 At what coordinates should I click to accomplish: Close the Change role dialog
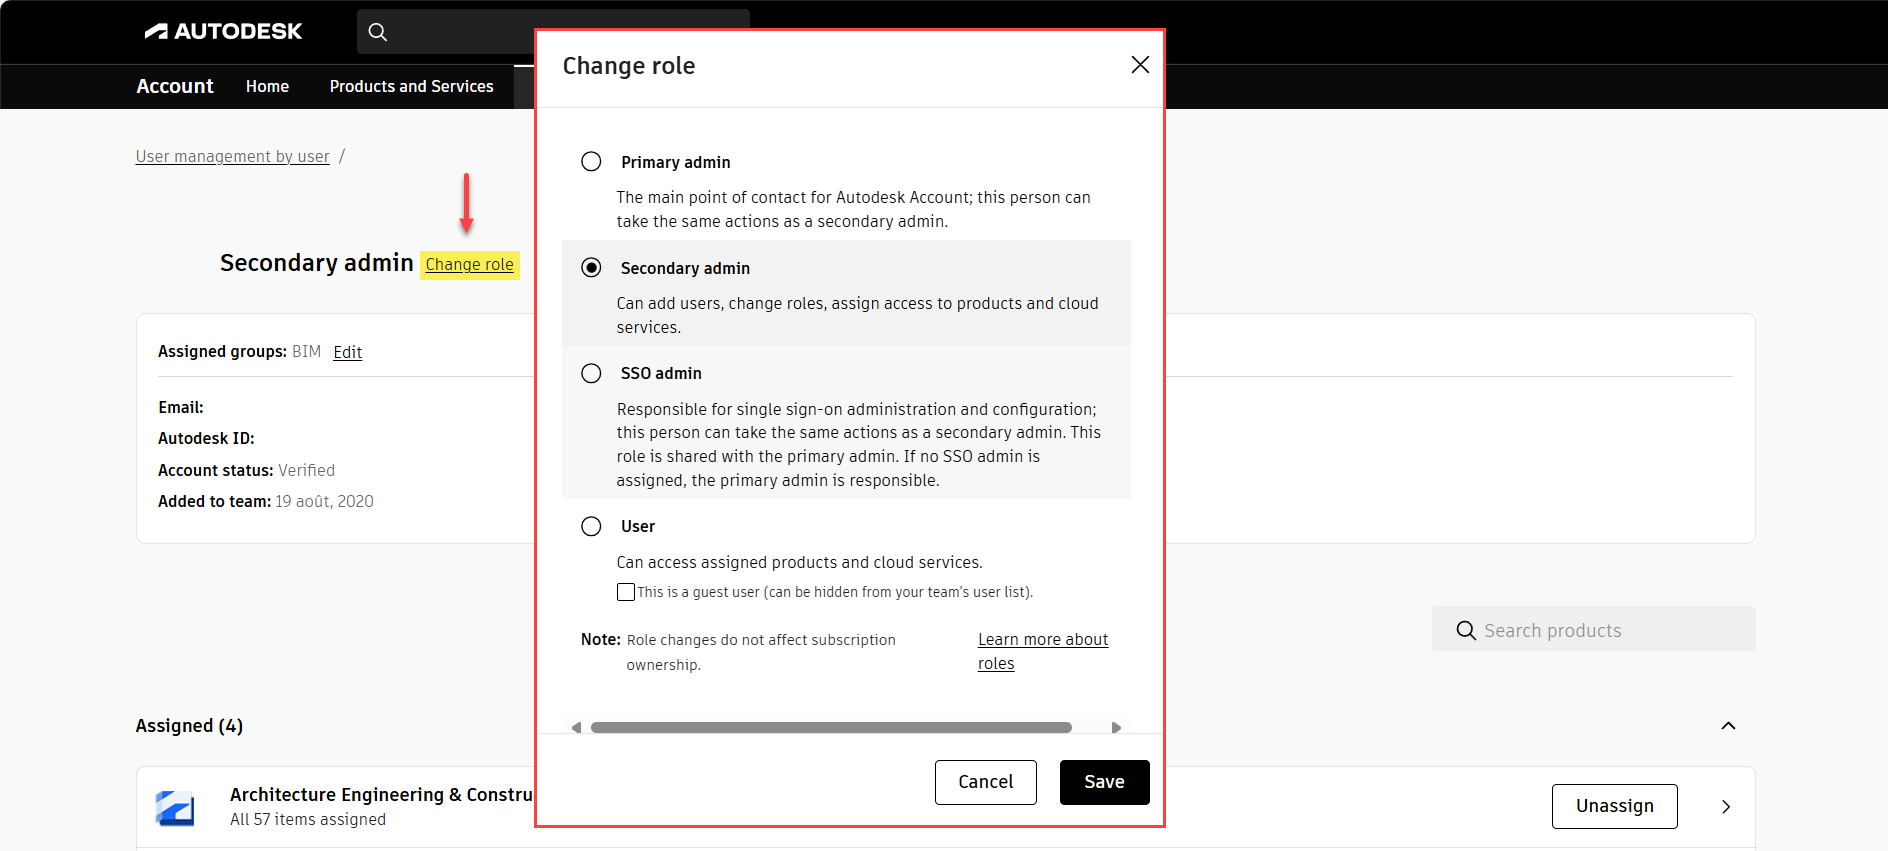point(1139,65)
